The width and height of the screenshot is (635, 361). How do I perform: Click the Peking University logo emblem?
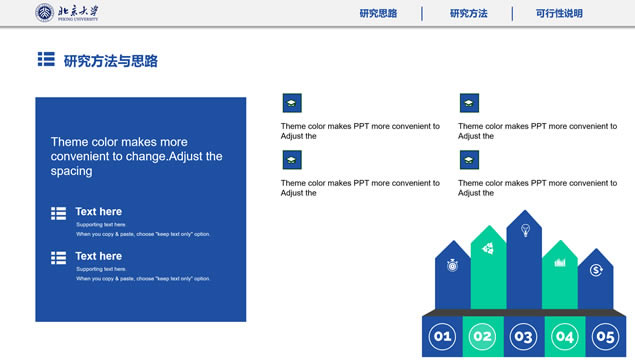coord(45,13)
